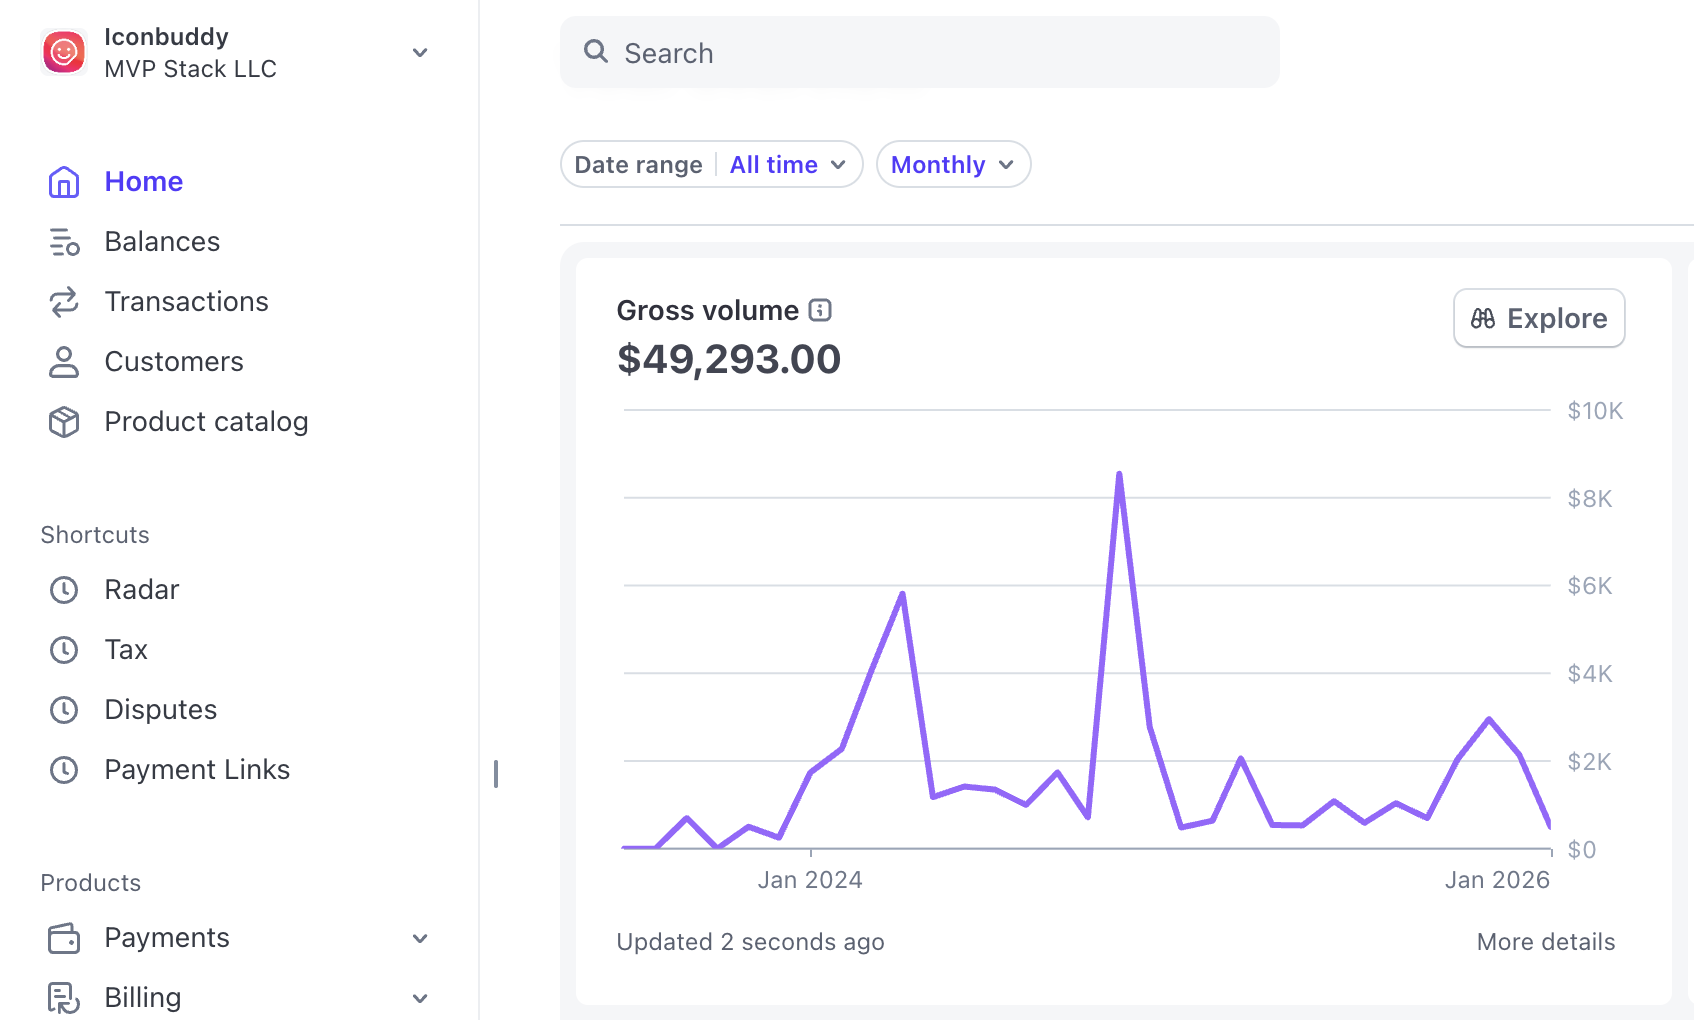The width and height of the screenshot is (1694, 1020).
Task: Click the Home house icon
Action: (64, 182)
